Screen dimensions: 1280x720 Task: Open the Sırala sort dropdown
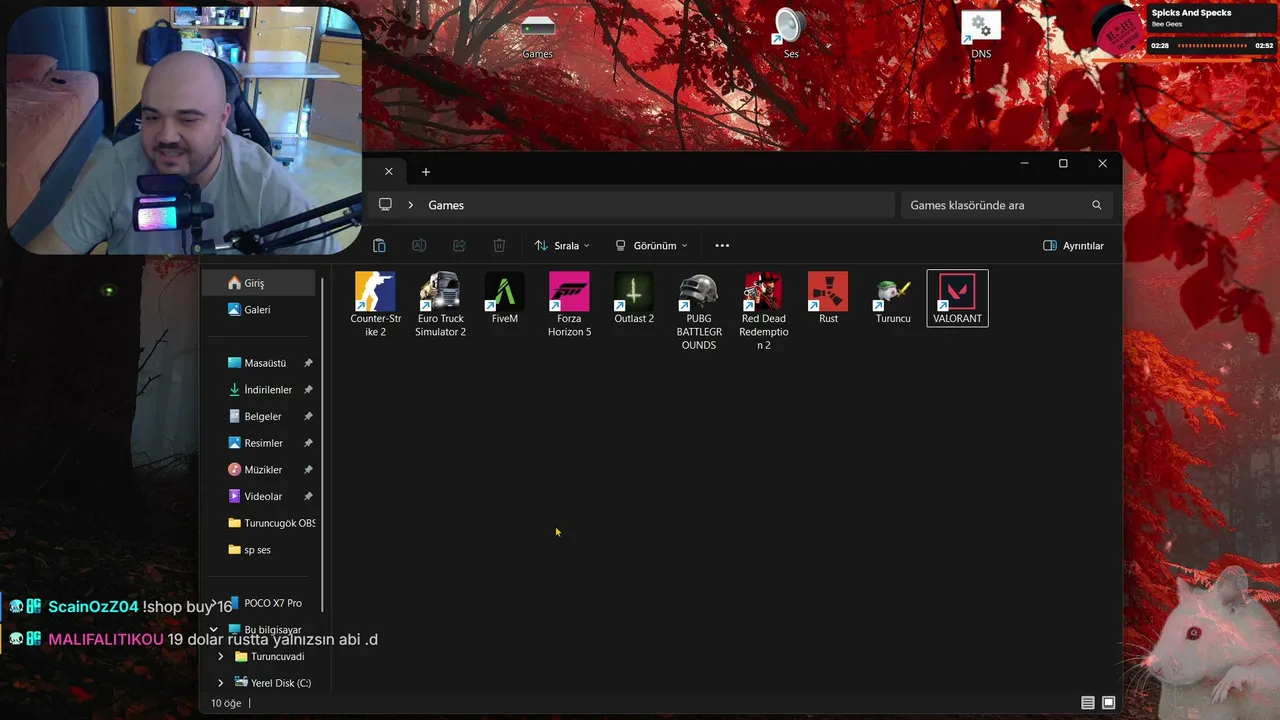coord(562,245)
